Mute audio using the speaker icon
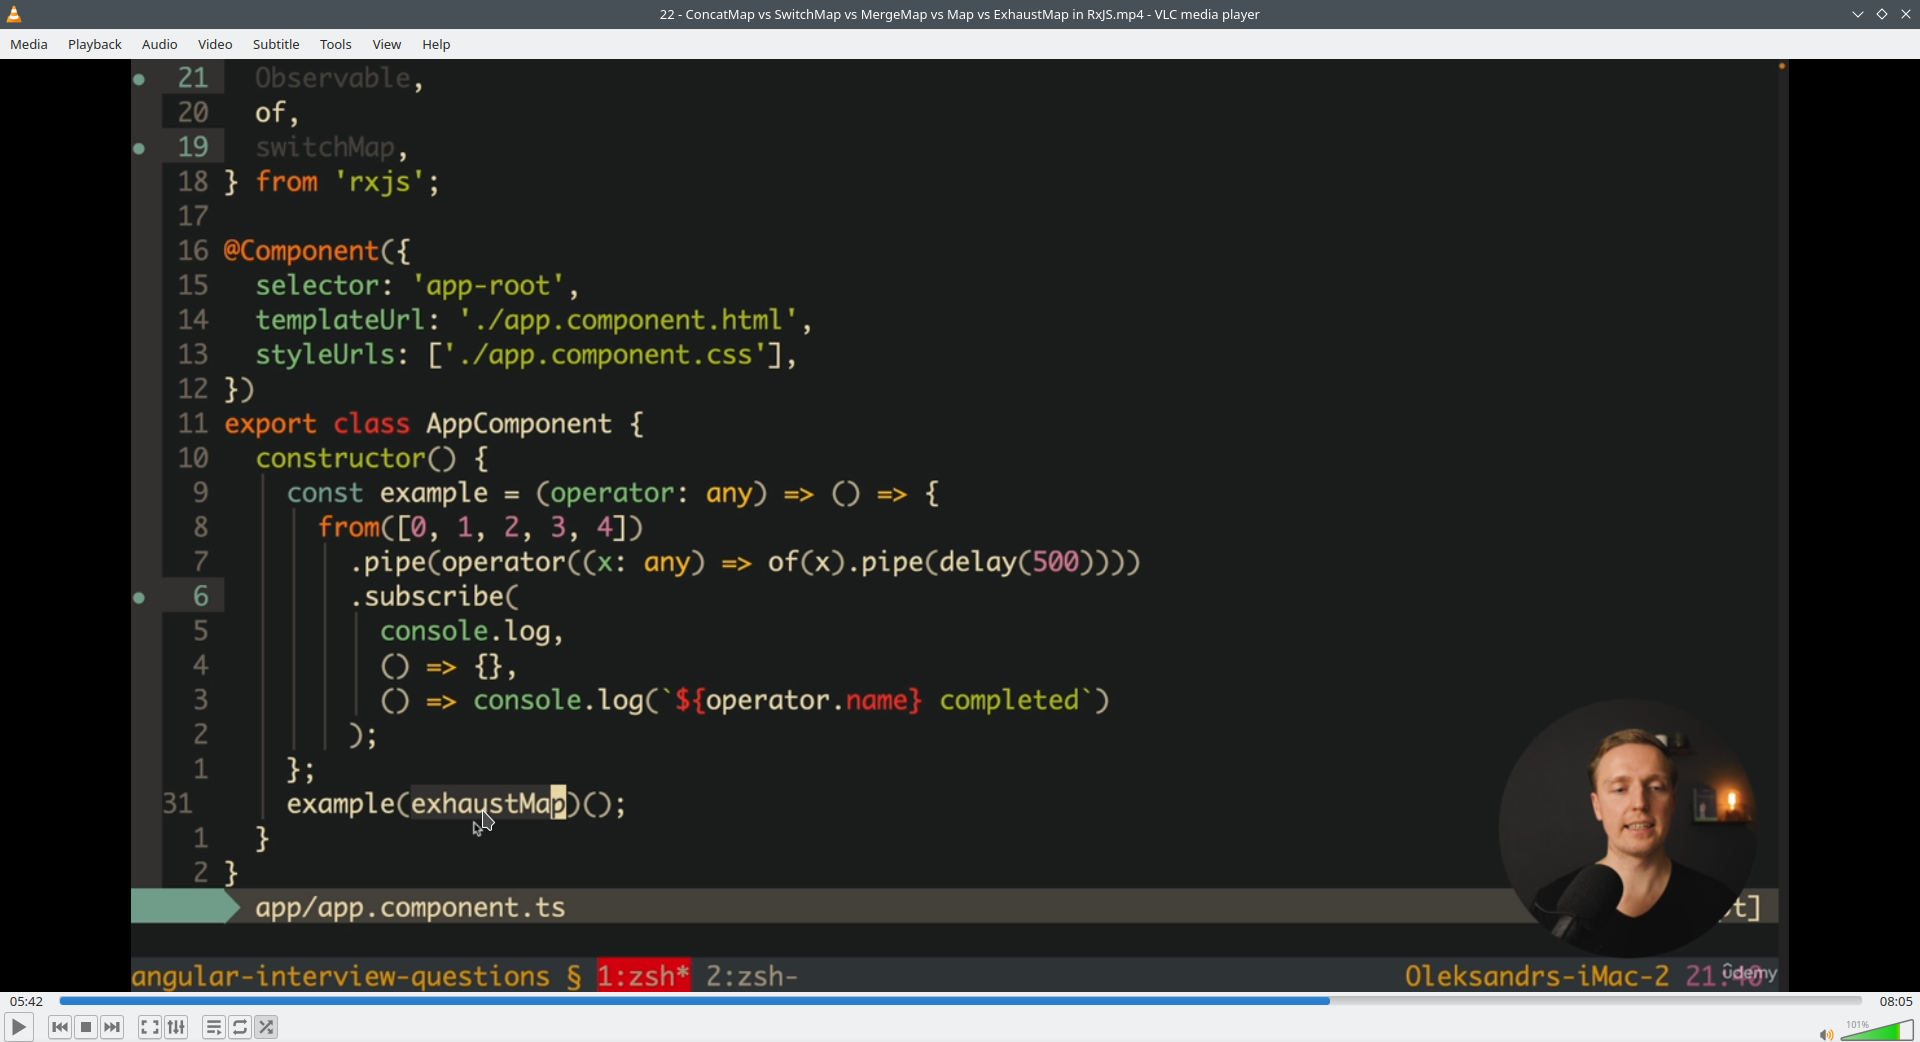 coord(1826,1034)
